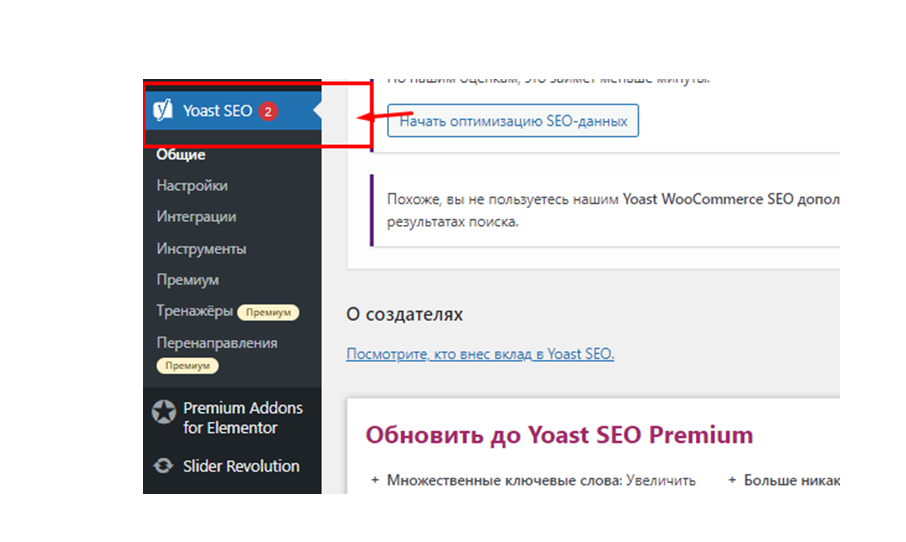The image size is (906, 542).
Task: Click the Yoast SEO logo icon
Action: coord(163,110)
